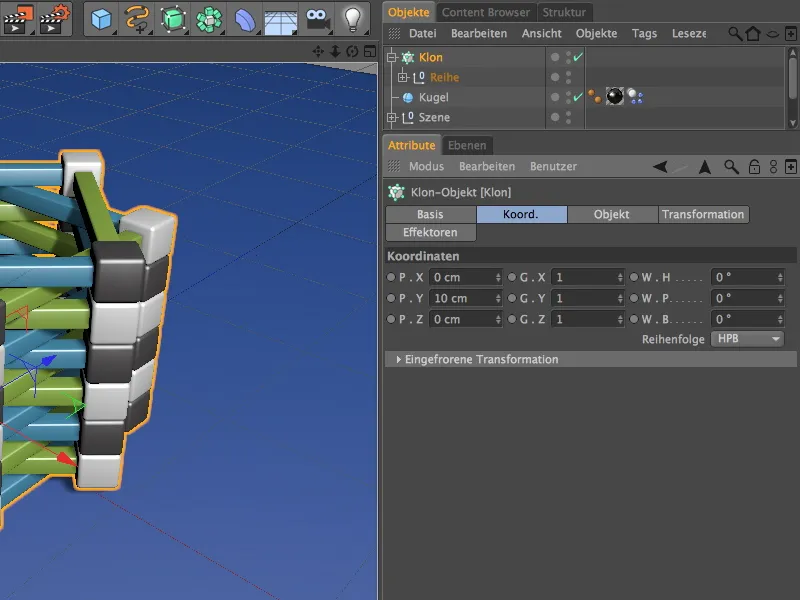Click W.H animation radio circle
The height and width of the screenshot is (600, 800).
coord(634,277)
